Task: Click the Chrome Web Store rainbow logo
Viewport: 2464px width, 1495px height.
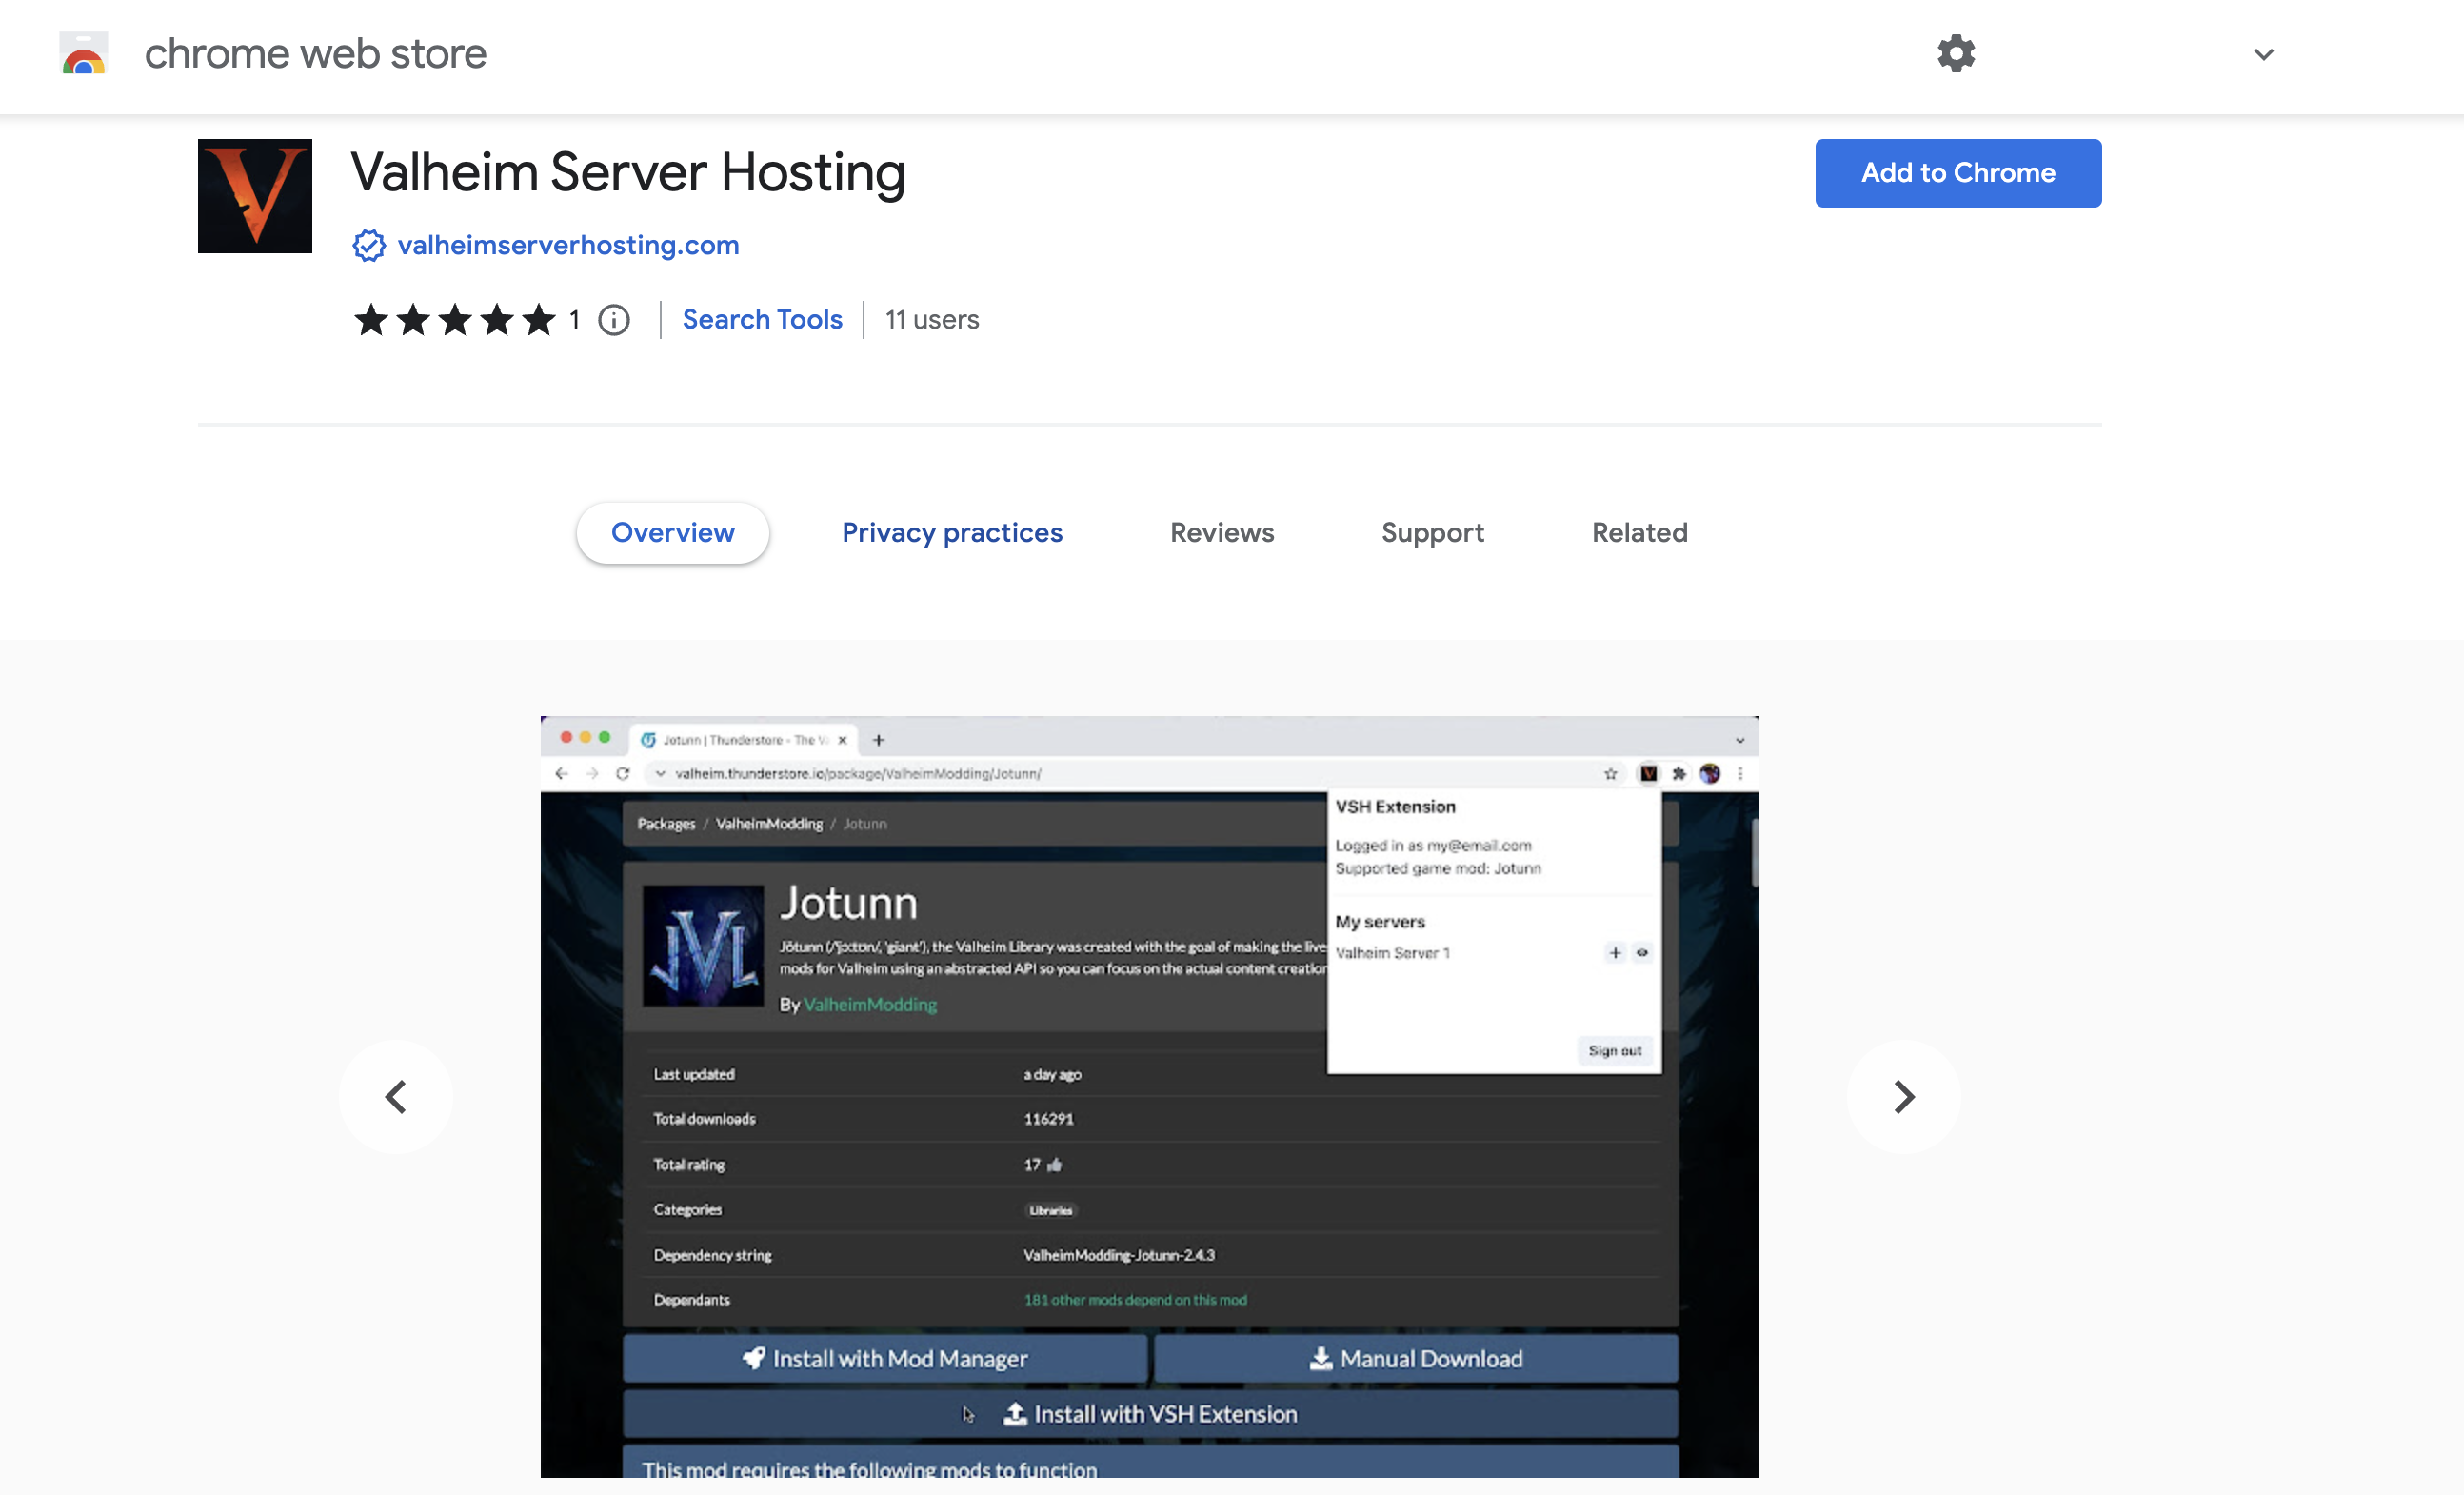Action: tap(83, 54)
